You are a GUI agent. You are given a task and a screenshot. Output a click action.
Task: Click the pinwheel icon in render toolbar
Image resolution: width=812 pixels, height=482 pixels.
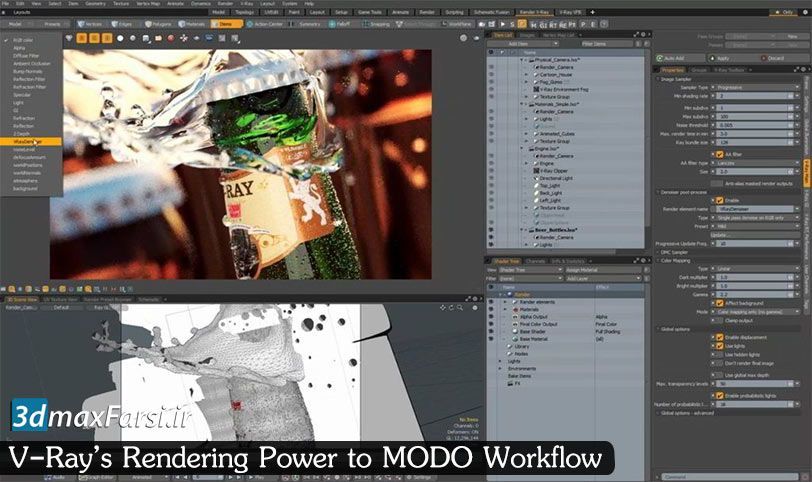click(x=184, y=38)
